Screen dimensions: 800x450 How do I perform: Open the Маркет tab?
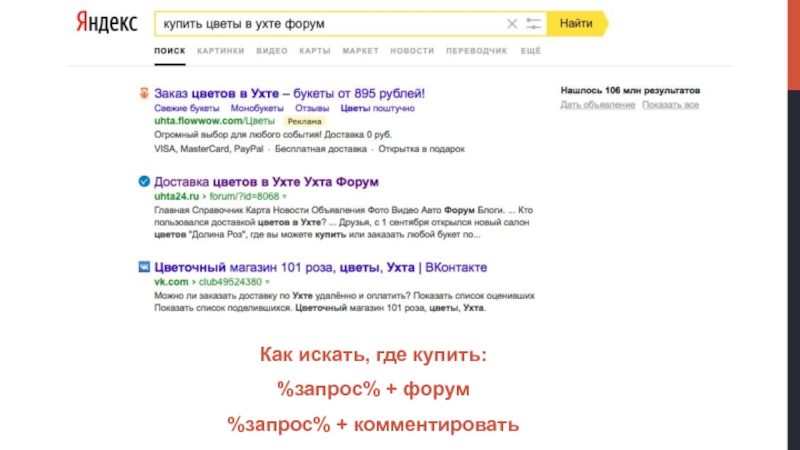point(361,51)
